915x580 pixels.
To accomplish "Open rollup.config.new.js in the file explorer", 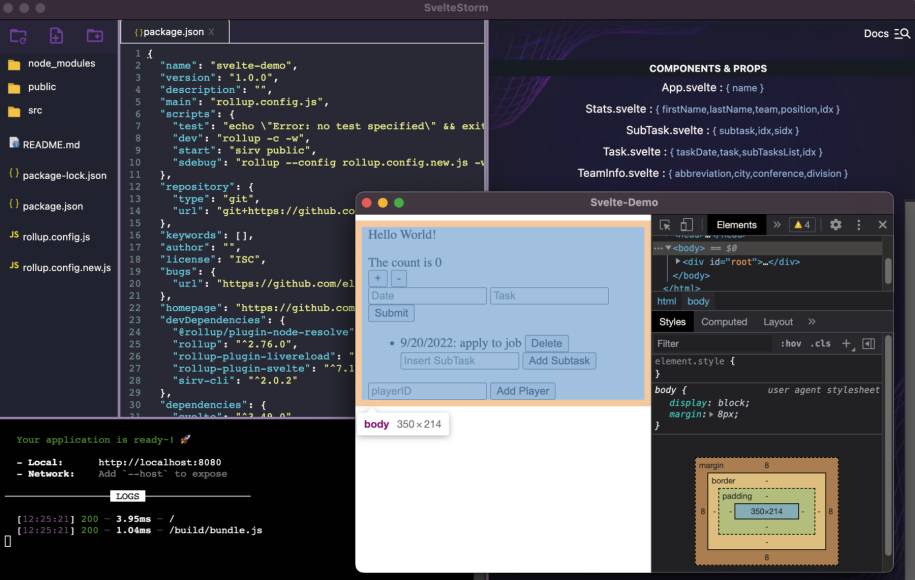I will click(x=60, y=267).
